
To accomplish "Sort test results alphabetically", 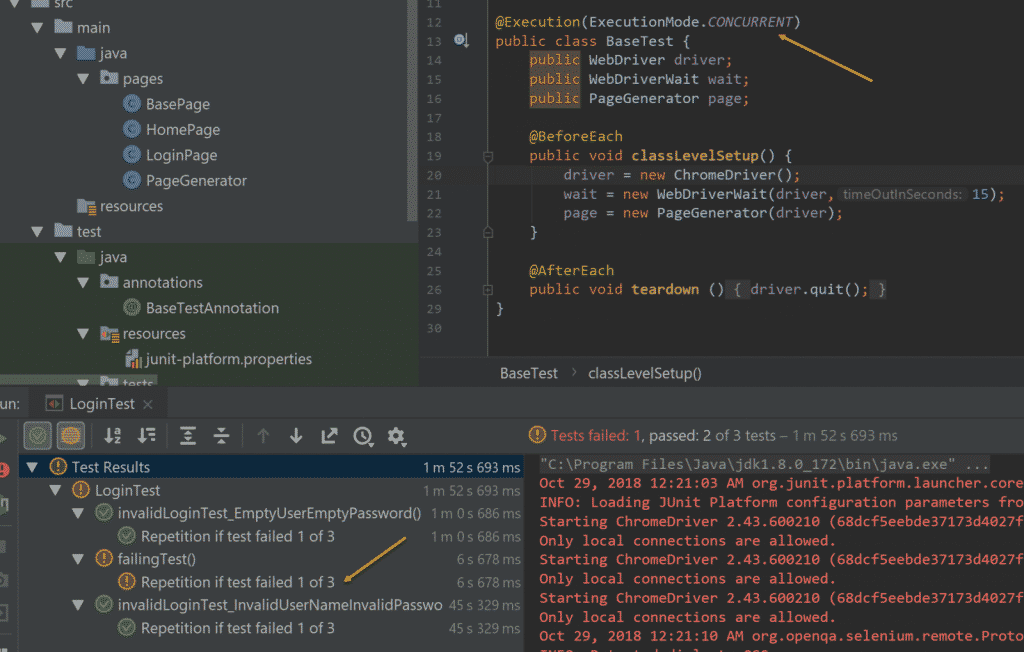I will 113,436.
